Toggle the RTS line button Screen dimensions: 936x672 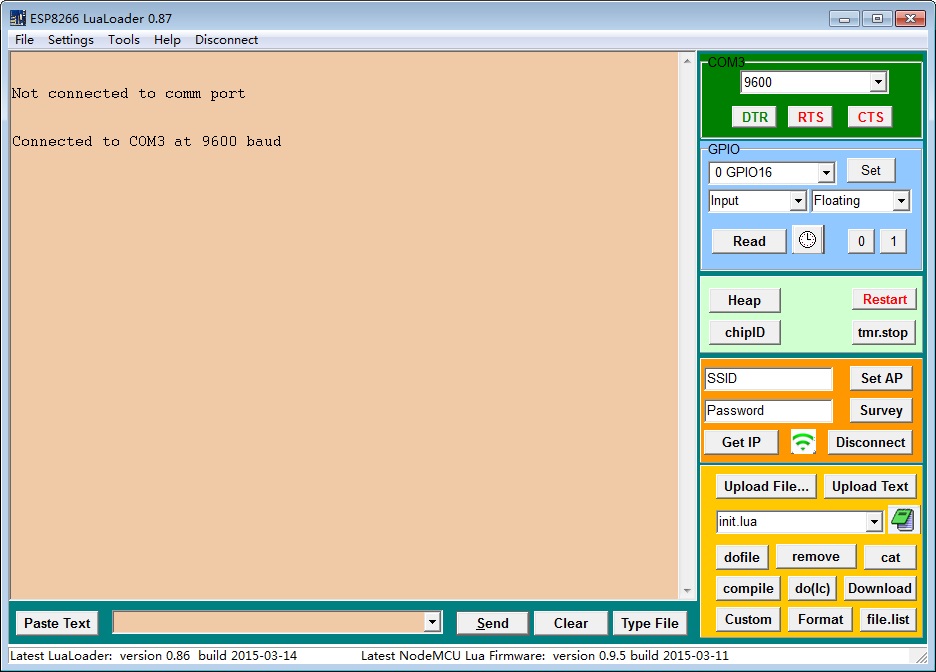pos(810,117)
